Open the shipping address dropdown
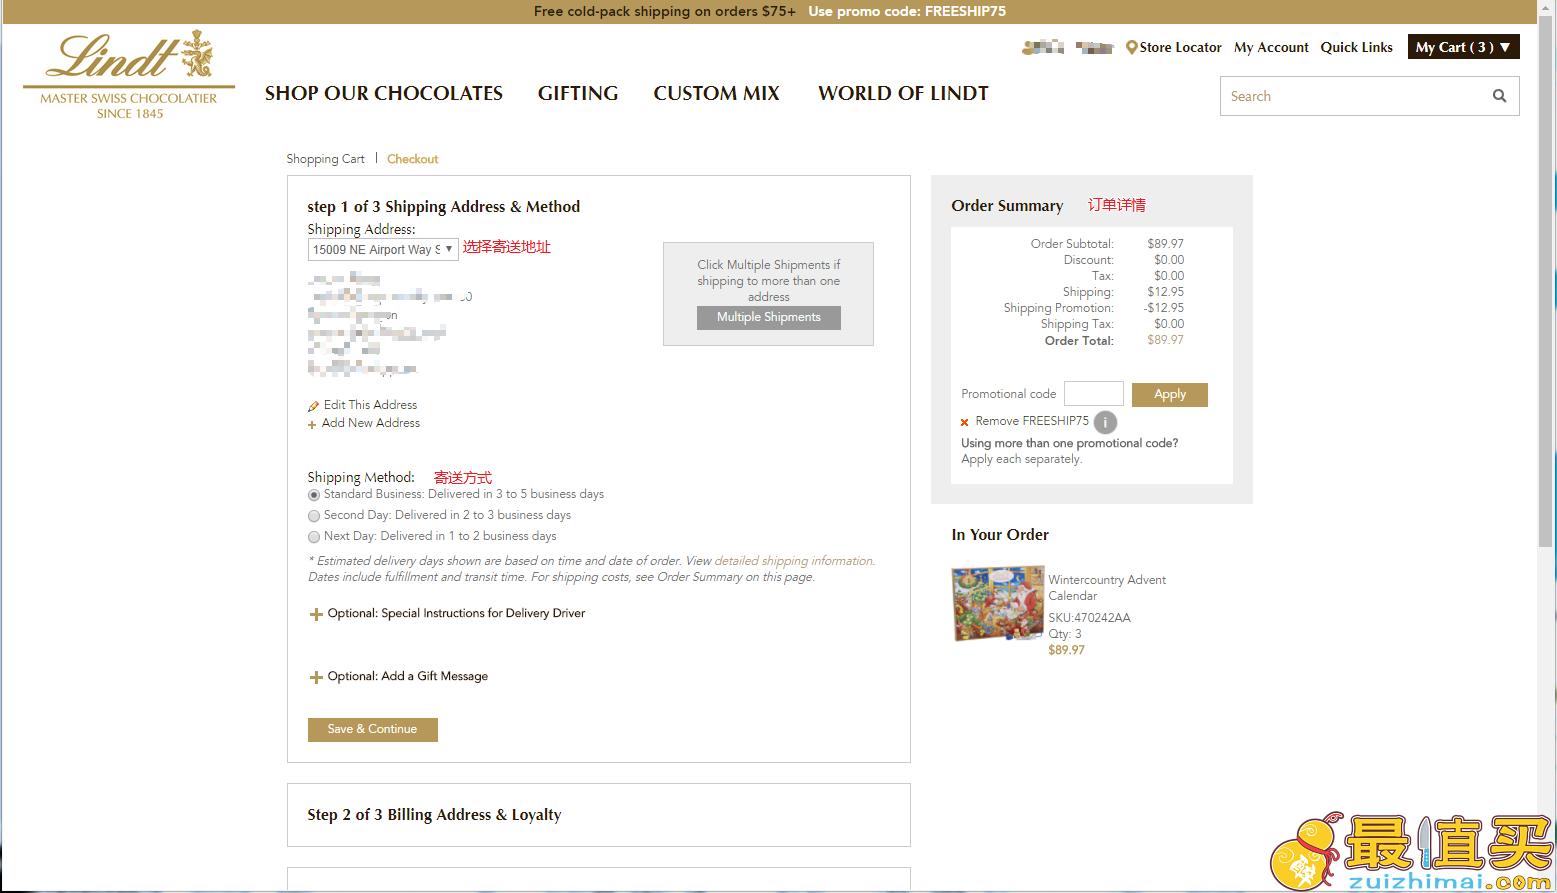 click(383, 249)
